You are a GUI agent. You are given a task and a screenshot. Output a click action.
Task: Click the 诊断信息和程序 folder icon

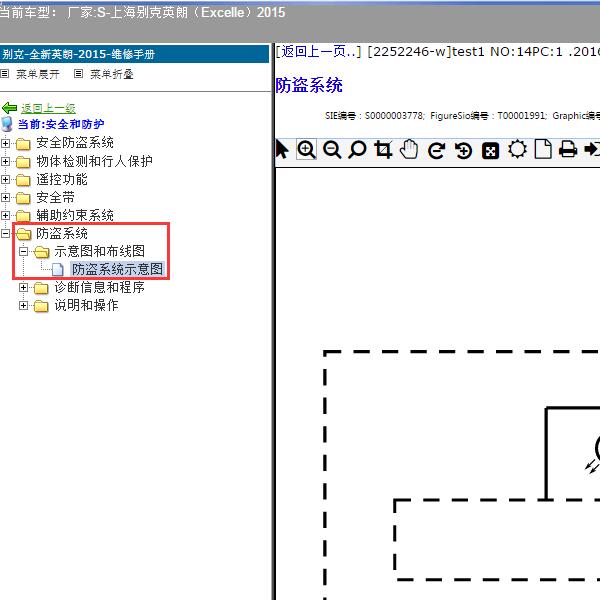pos(41,288)
